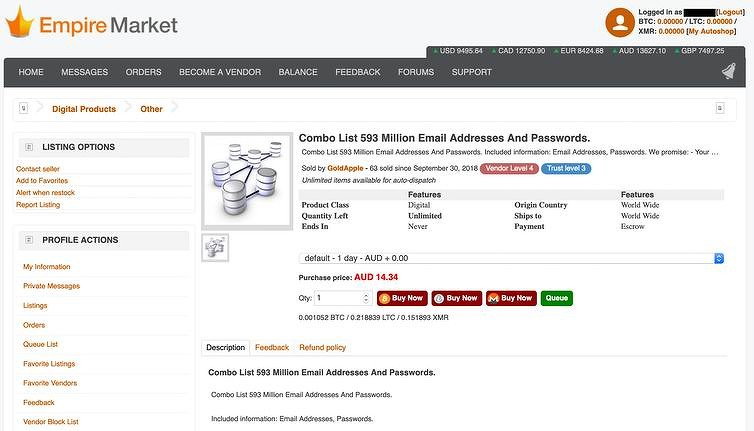The width and height of the screenshot is (754, 431).
Task: Open FORUMS in navigation bar
Action: click(x=416, y=72)
